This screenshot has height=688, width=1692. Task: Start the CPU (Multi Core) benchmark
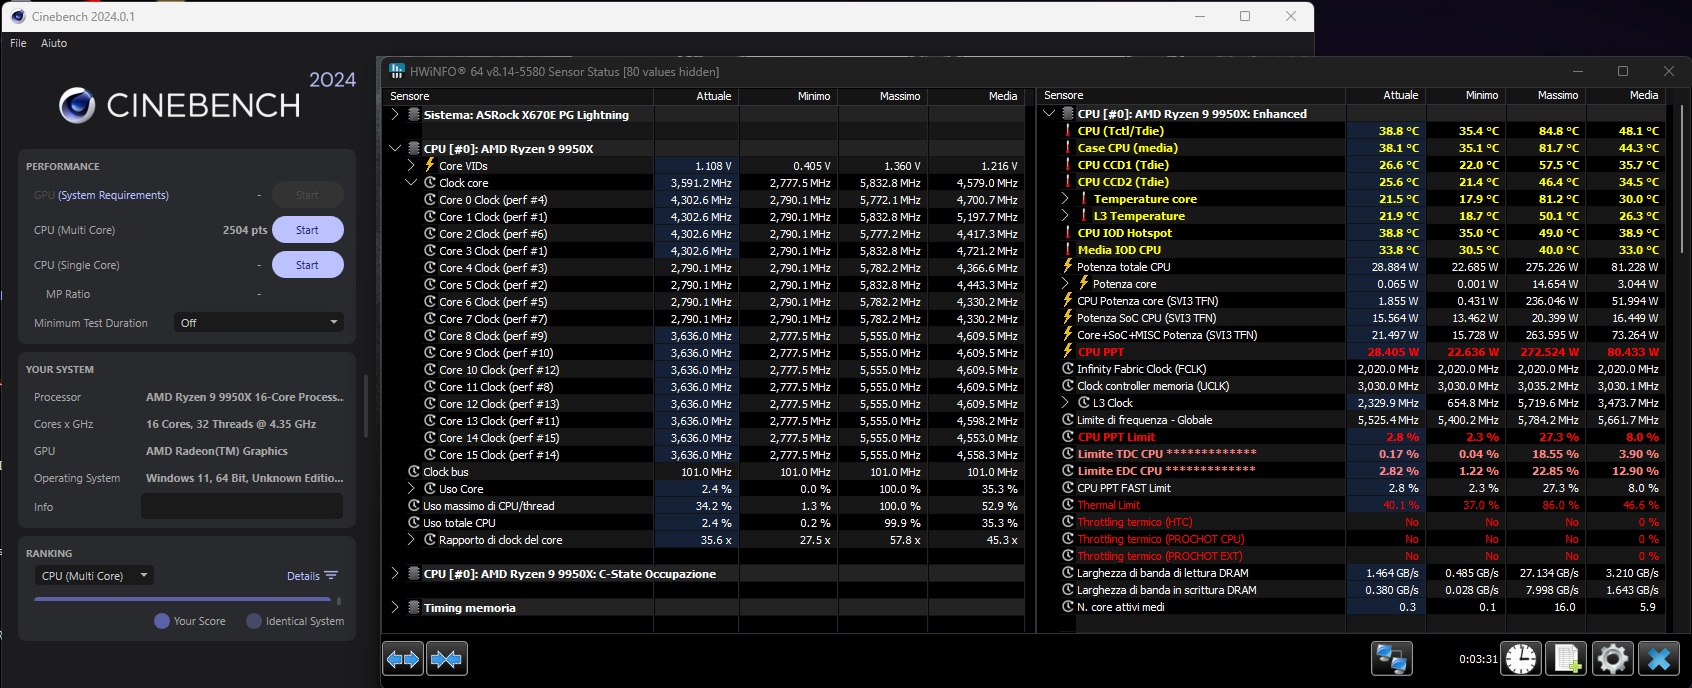[x=308, y=230]
